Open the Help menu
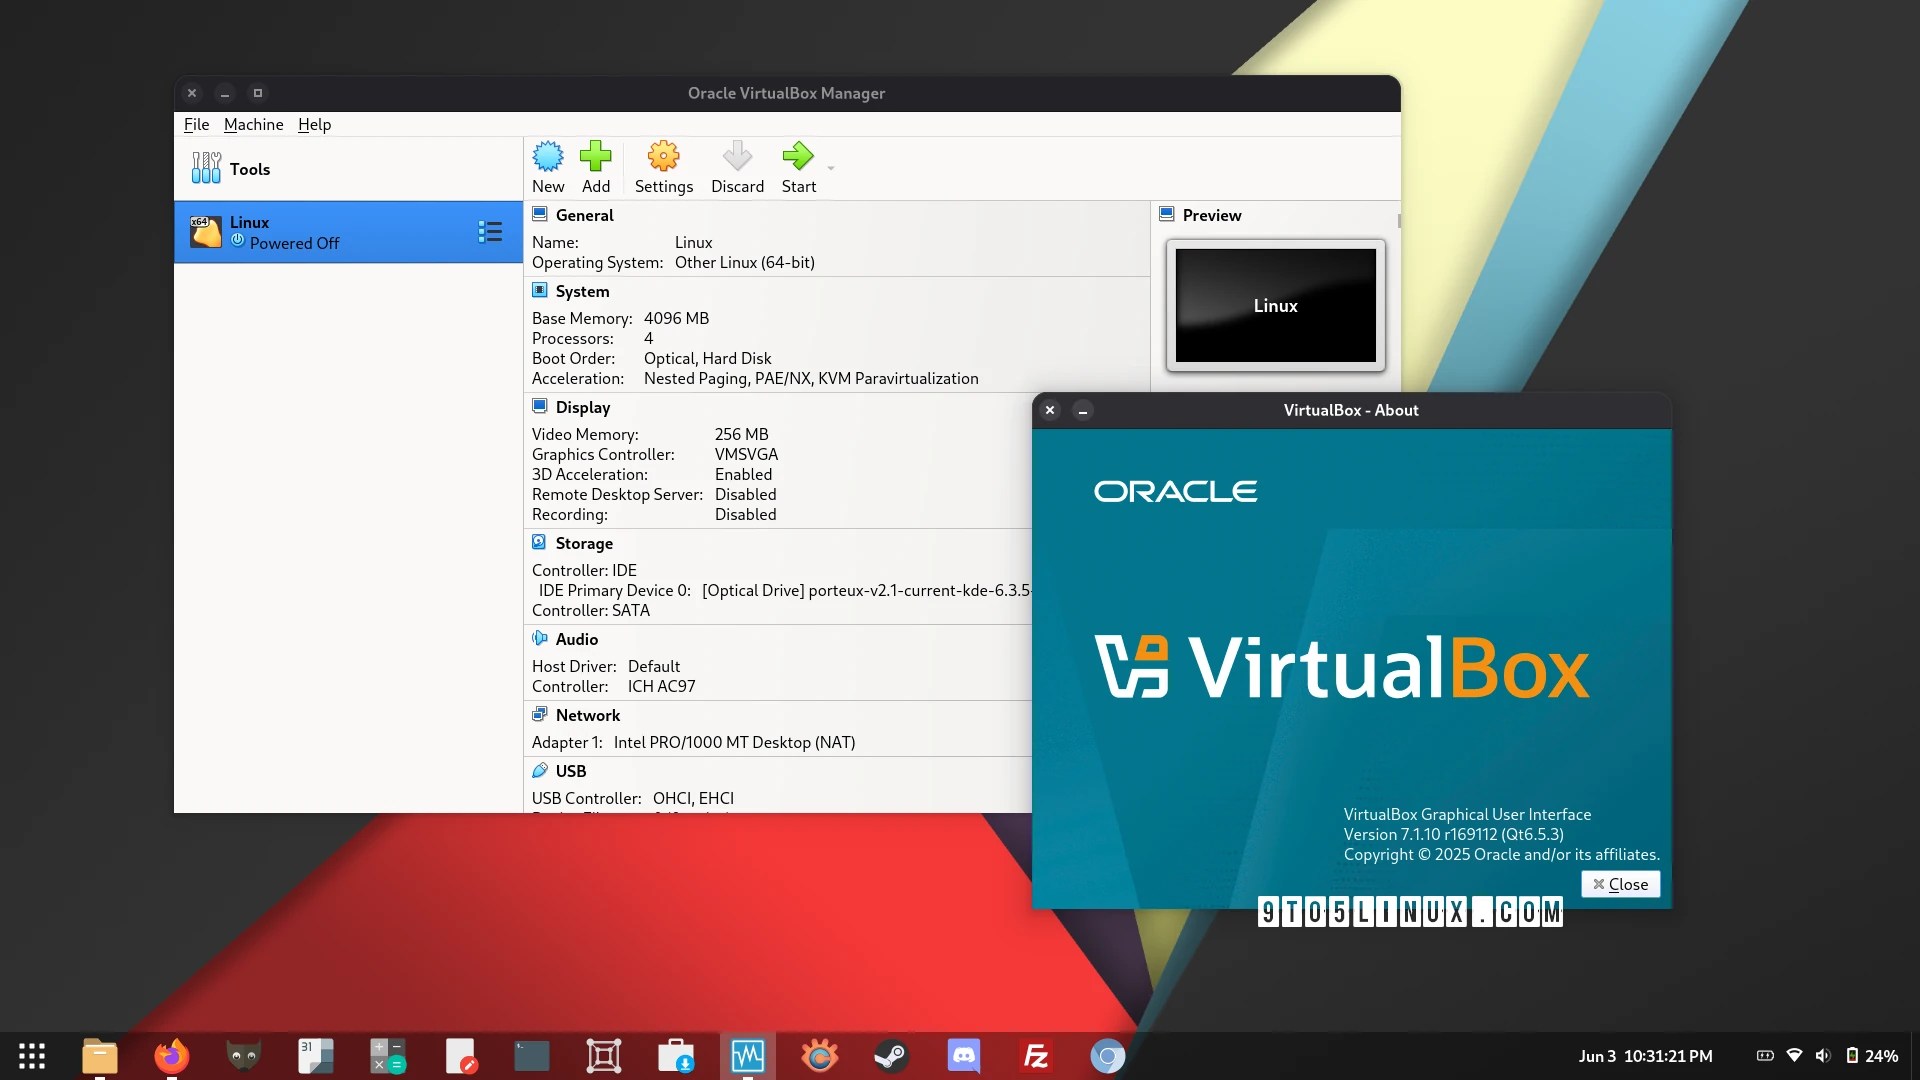The width and height of the screenshot is (1920, 1080). 314,124
